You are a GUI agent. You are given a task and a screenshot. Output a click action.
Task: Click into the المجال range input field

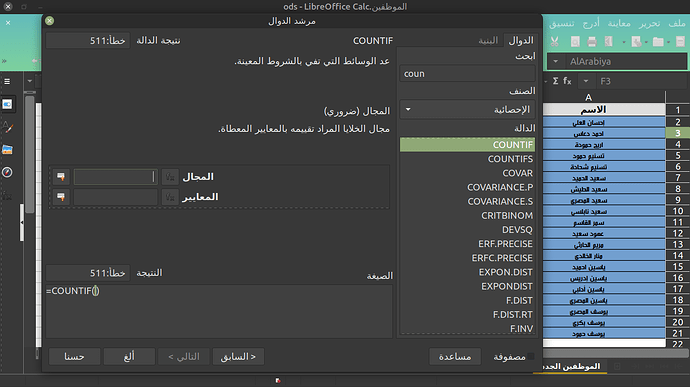(x=115, y=177)
